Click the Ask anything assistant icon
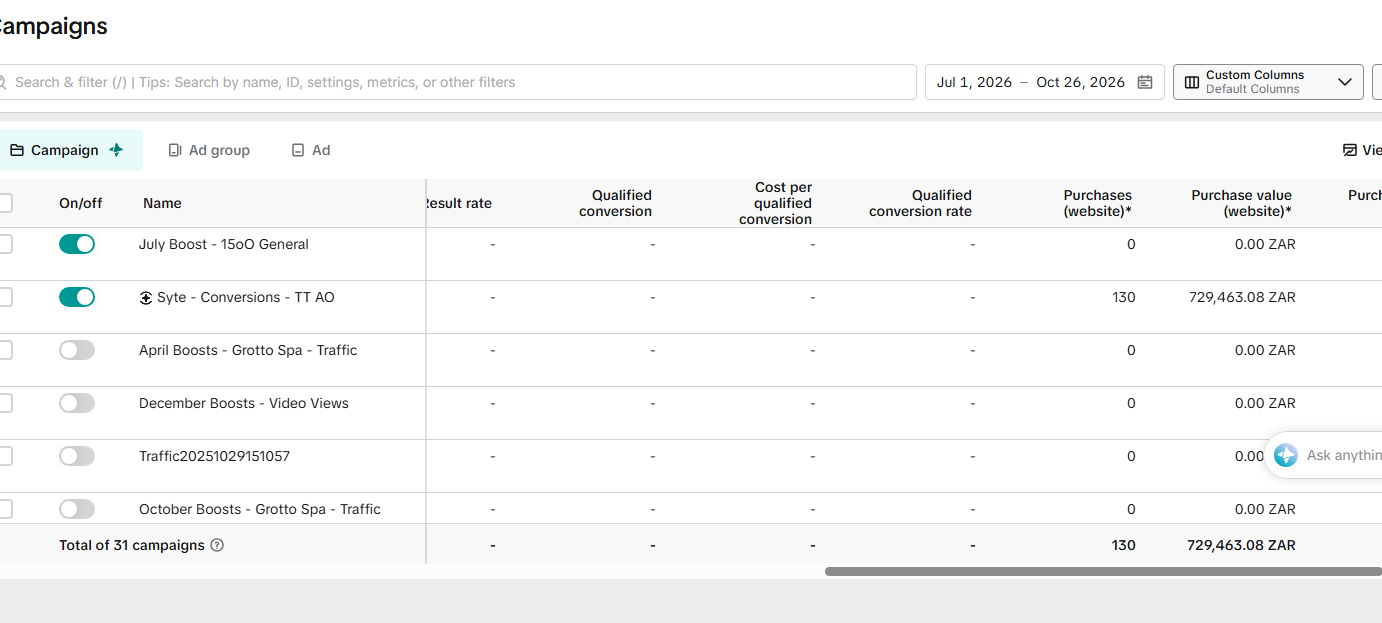This screenshot has width=1382, height=623. pos(1286,455)
